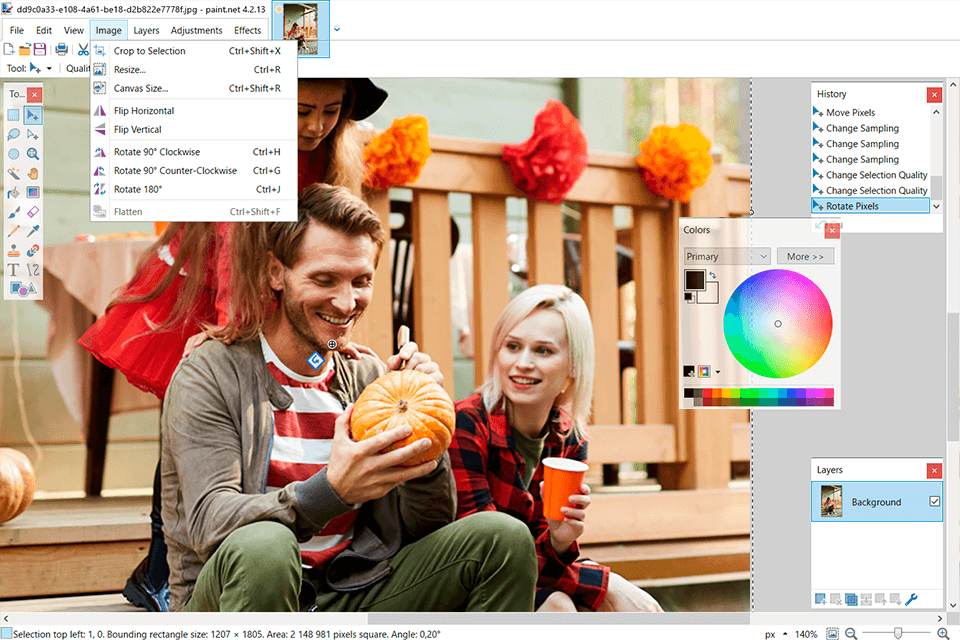Add a new layer in the Layers panel

(822, 599)
